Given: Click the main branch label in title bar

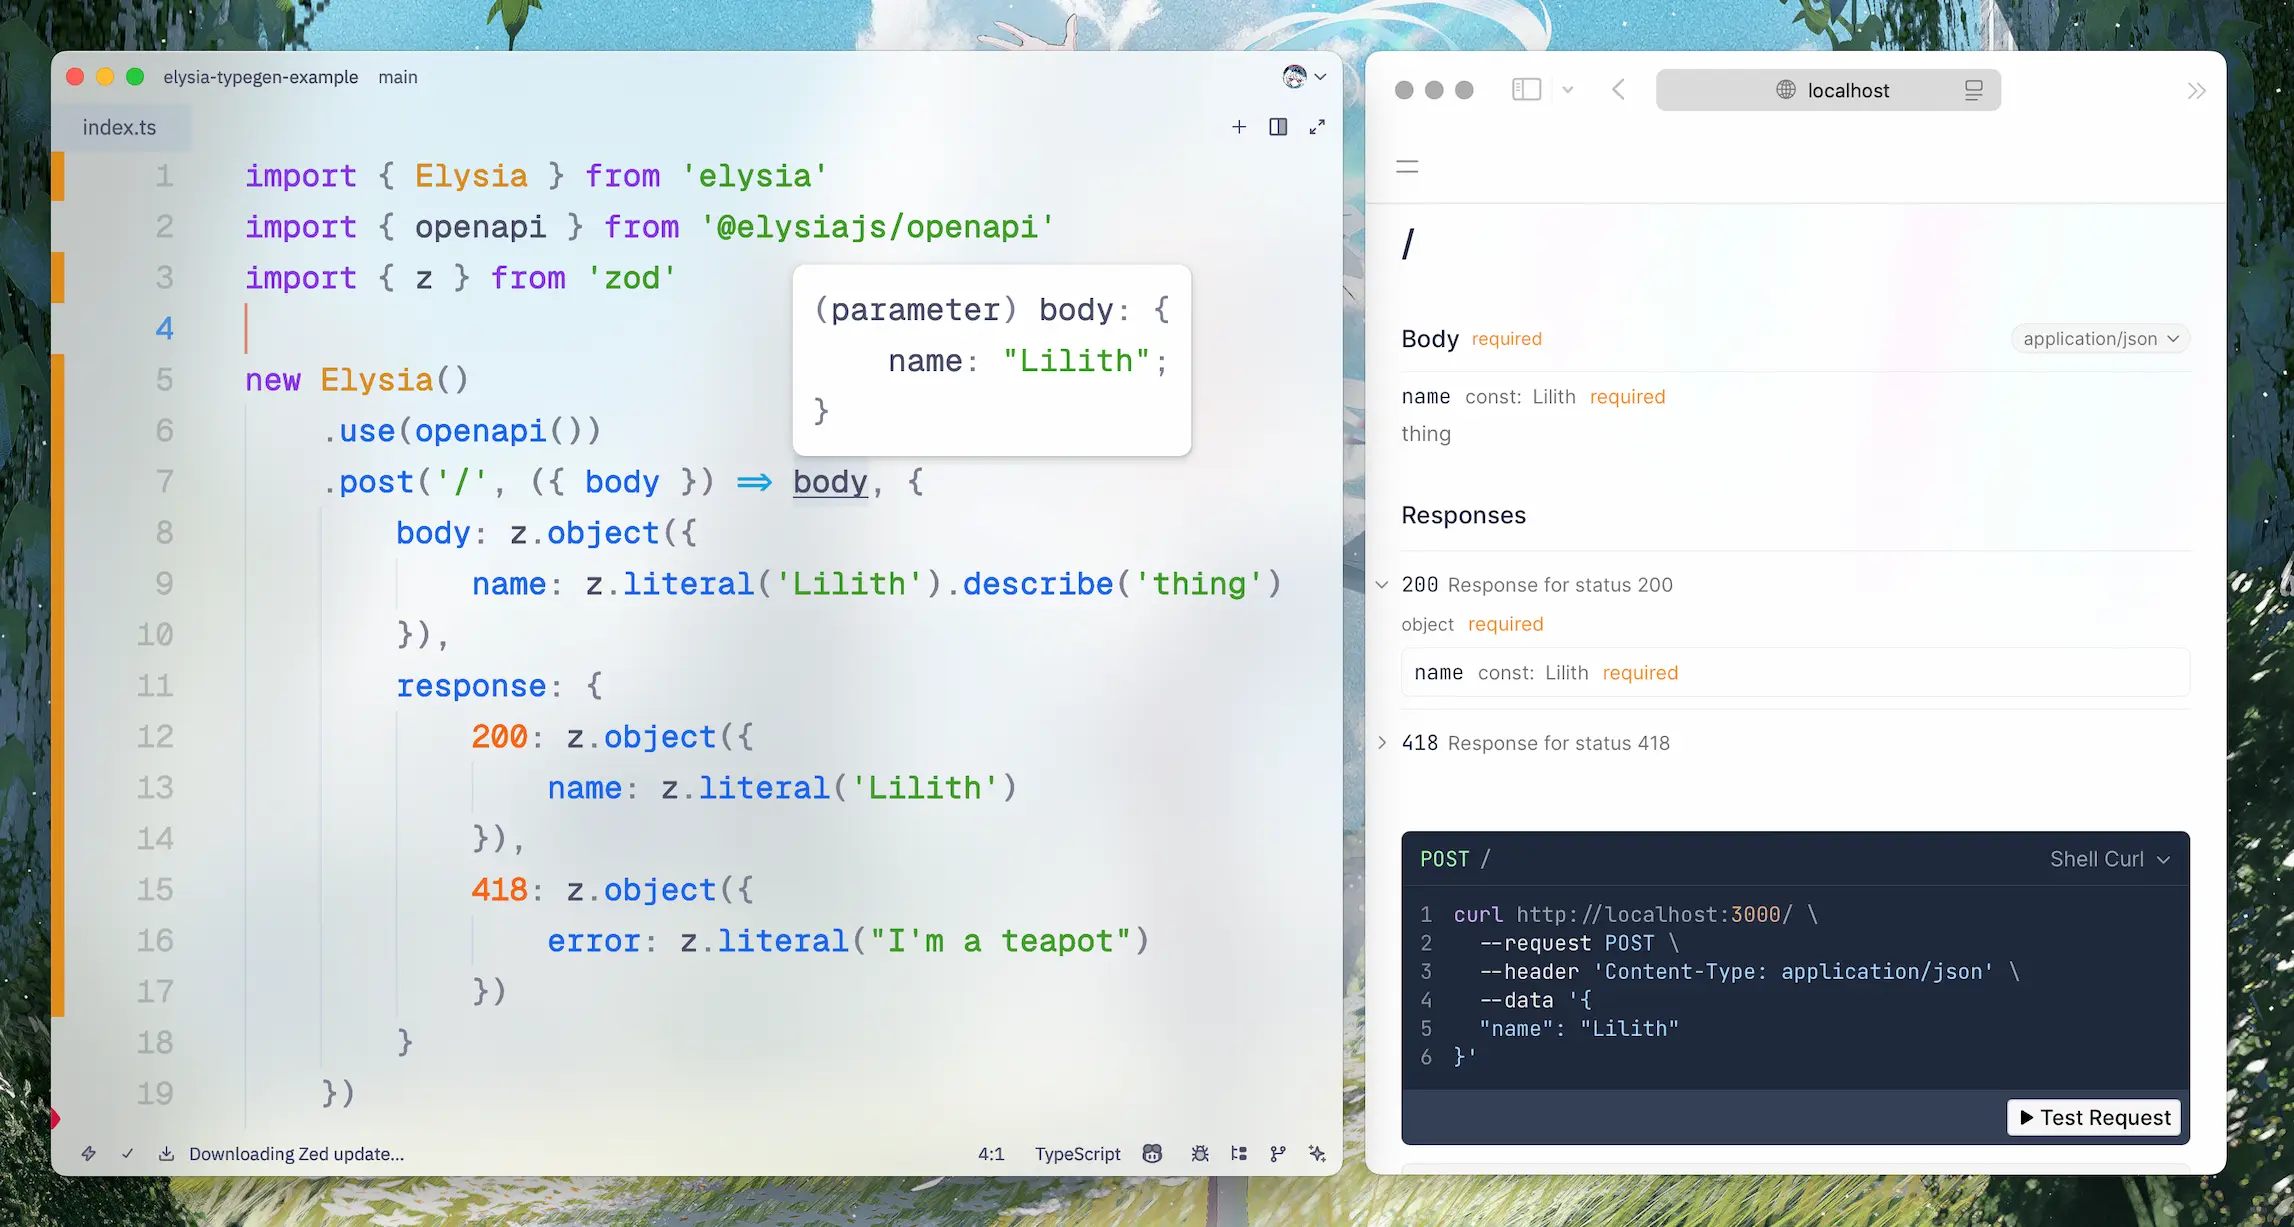Looking at the screenshot, I should (x=397, y=77).
